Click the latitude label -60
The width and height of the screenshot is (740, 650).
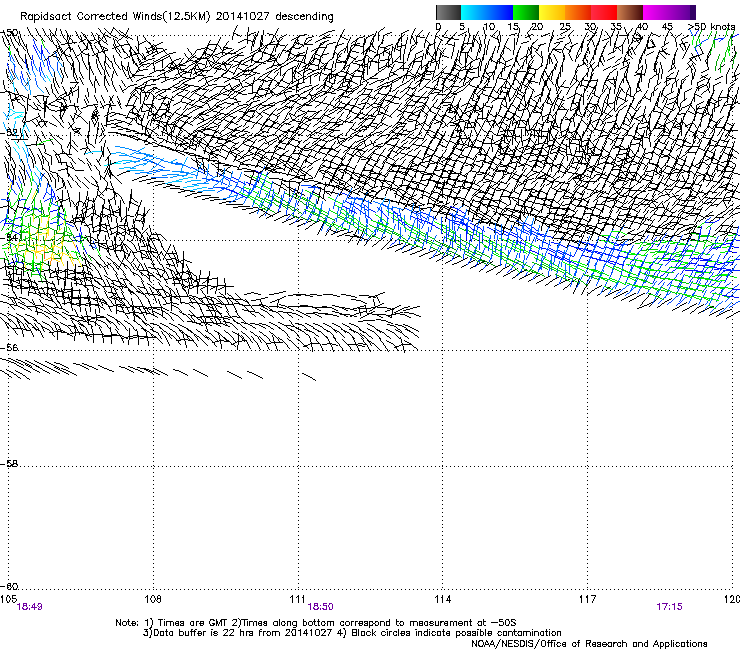click(9, 586)
